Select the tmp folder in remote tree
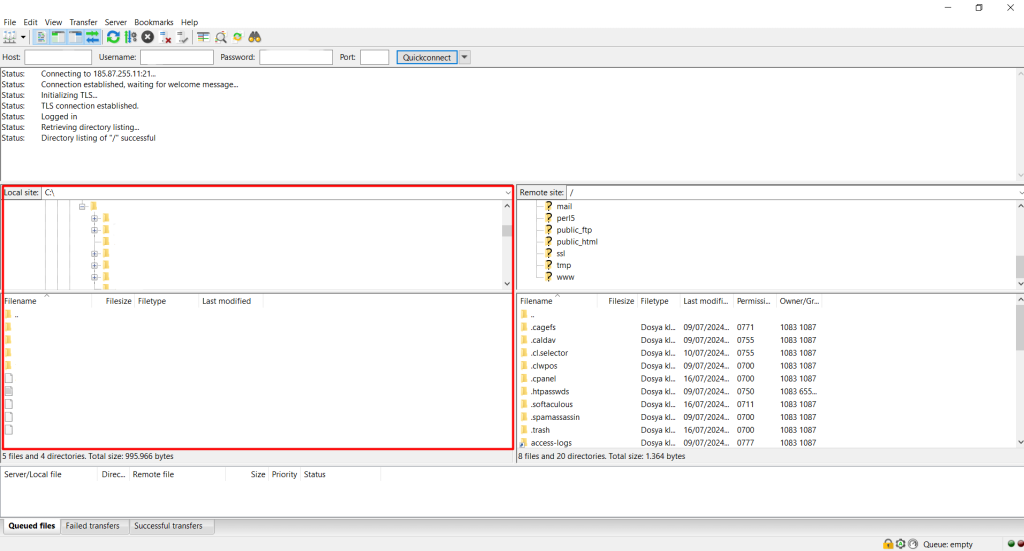Image resolution: width=1024 pixels, height=551 pixels. pyautogui.click(x=564, y=265)
